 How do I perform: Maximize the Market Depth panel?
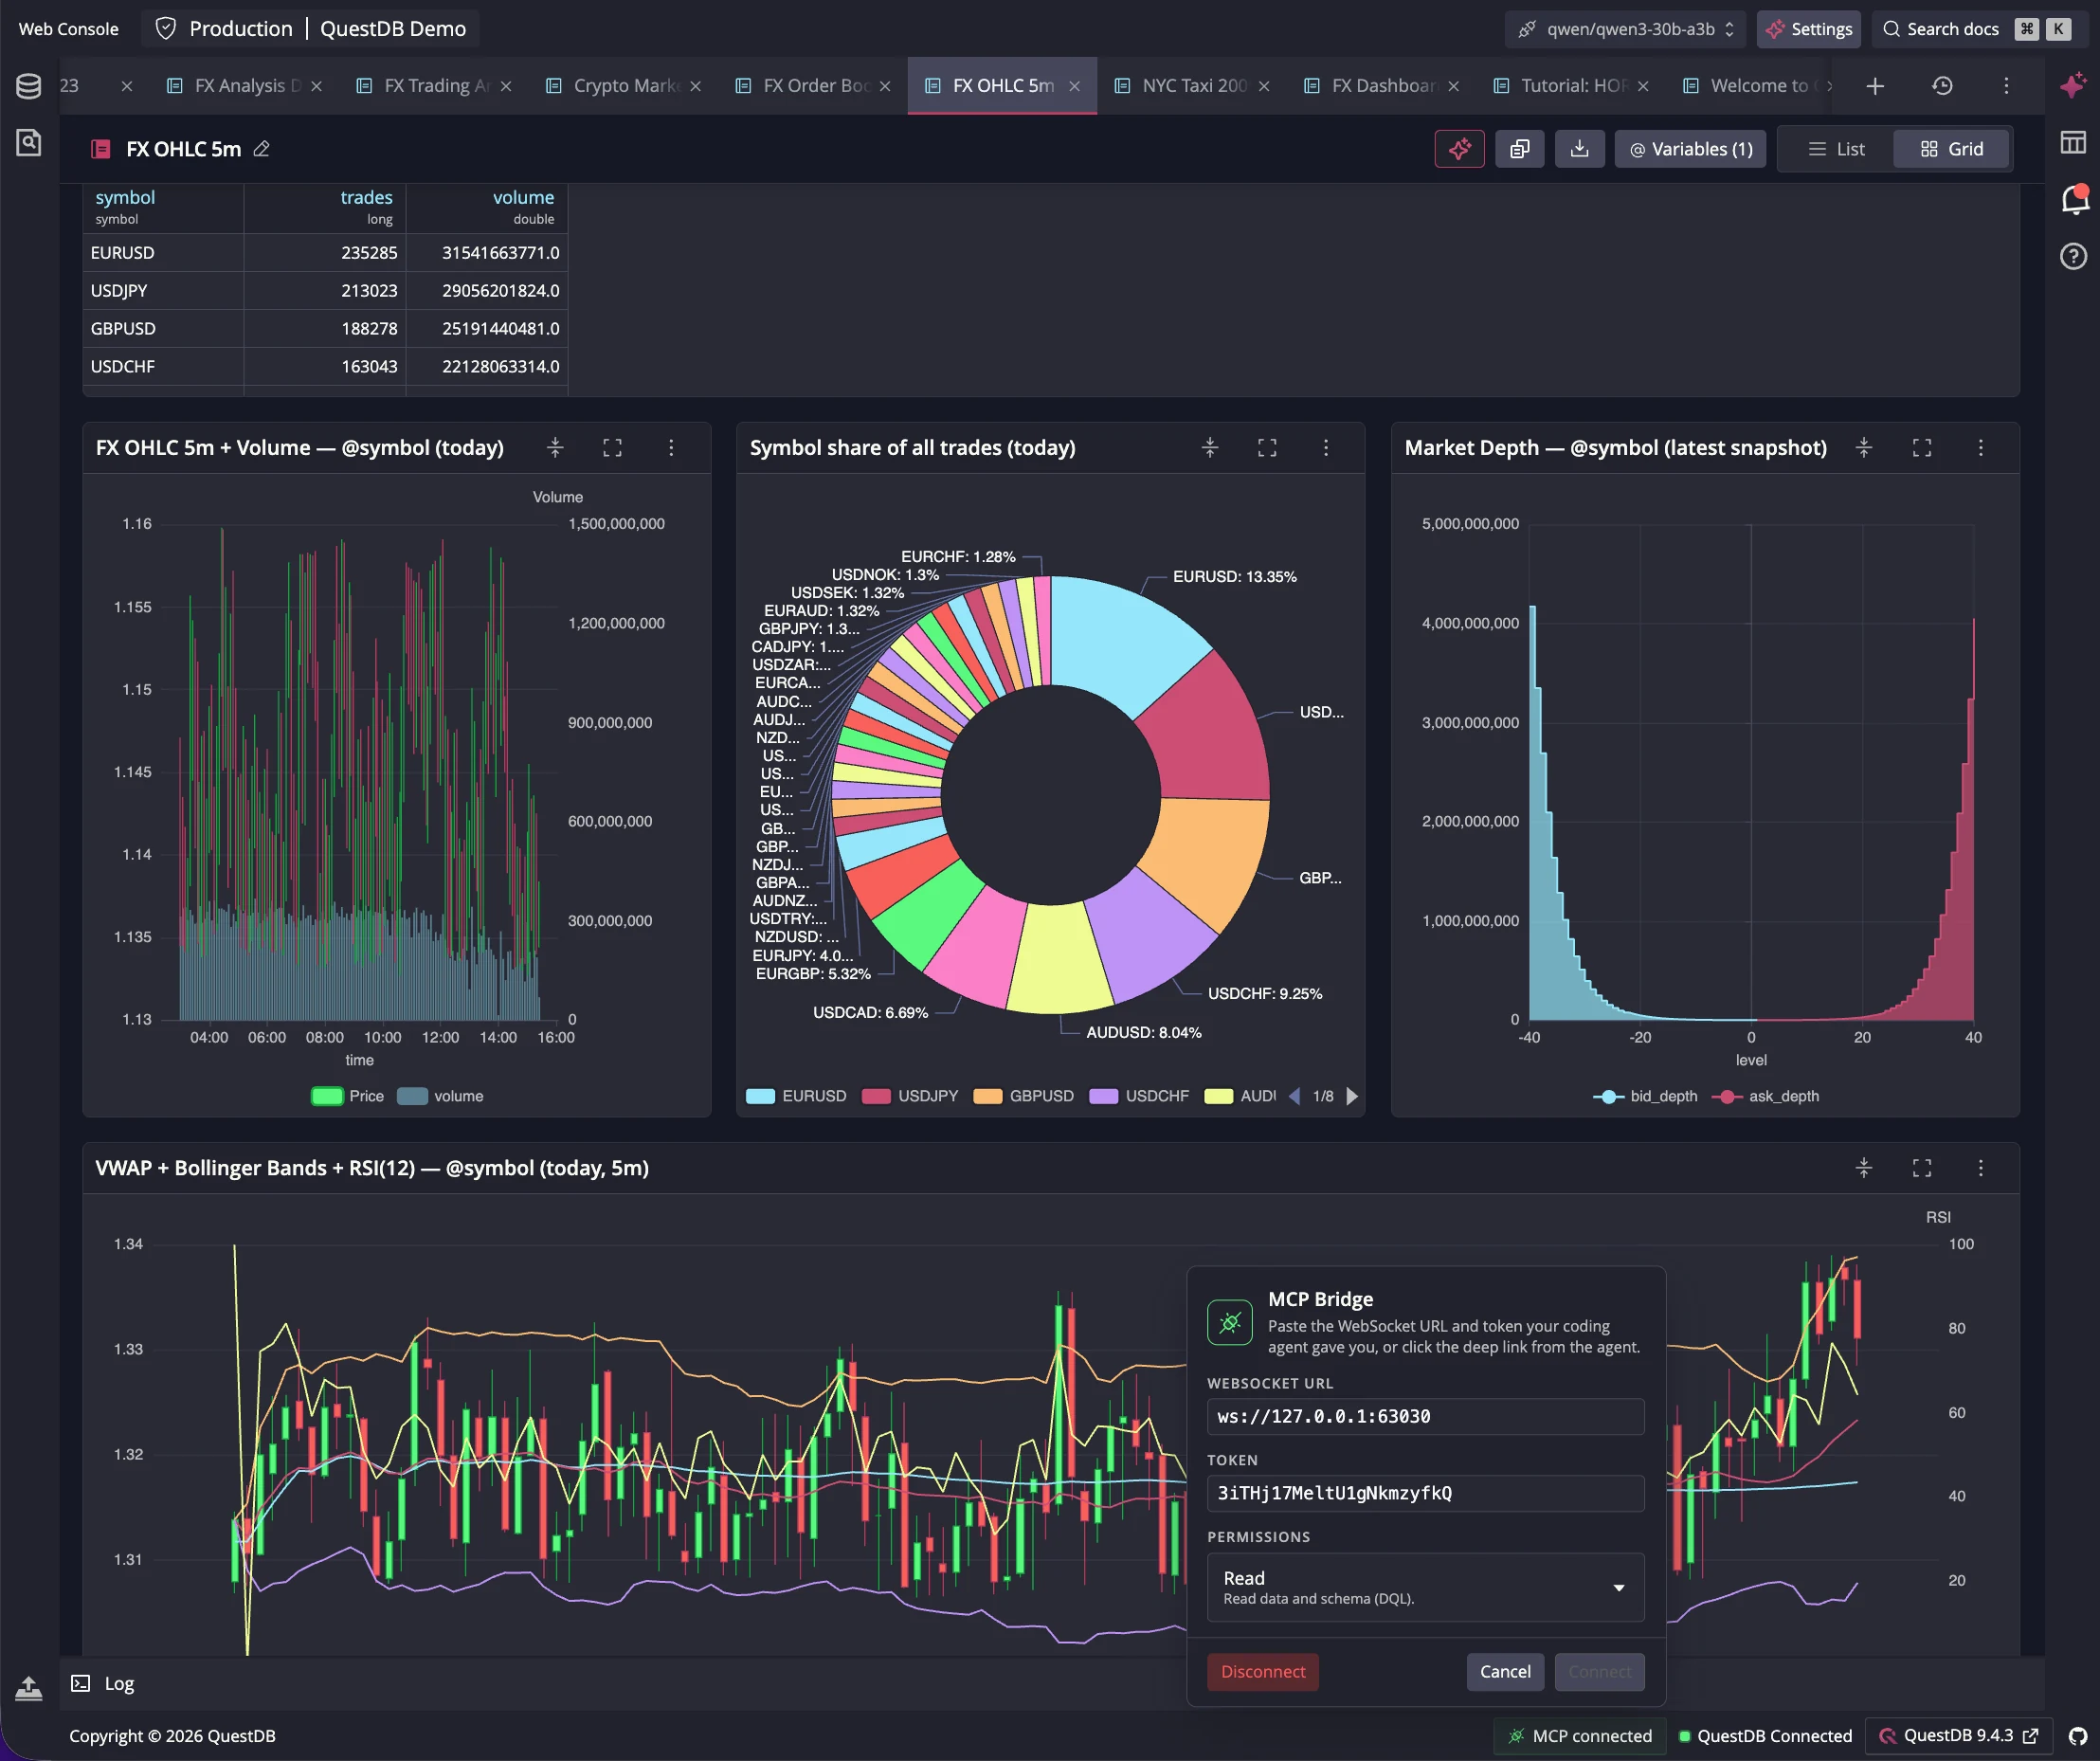1922,448
